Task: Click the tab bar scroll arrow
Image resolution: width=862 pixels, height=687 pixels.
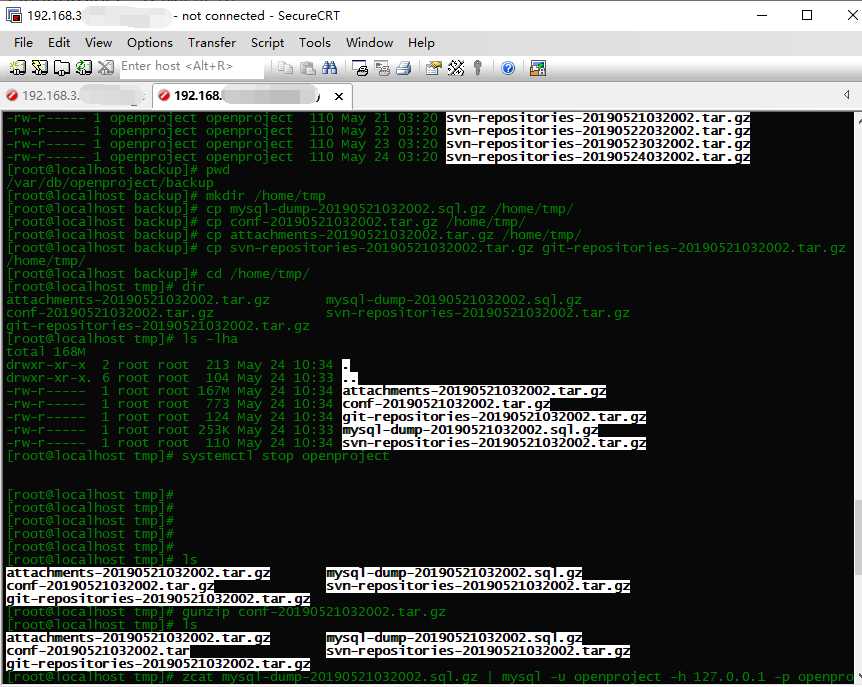Action: [x=847, y=95]
